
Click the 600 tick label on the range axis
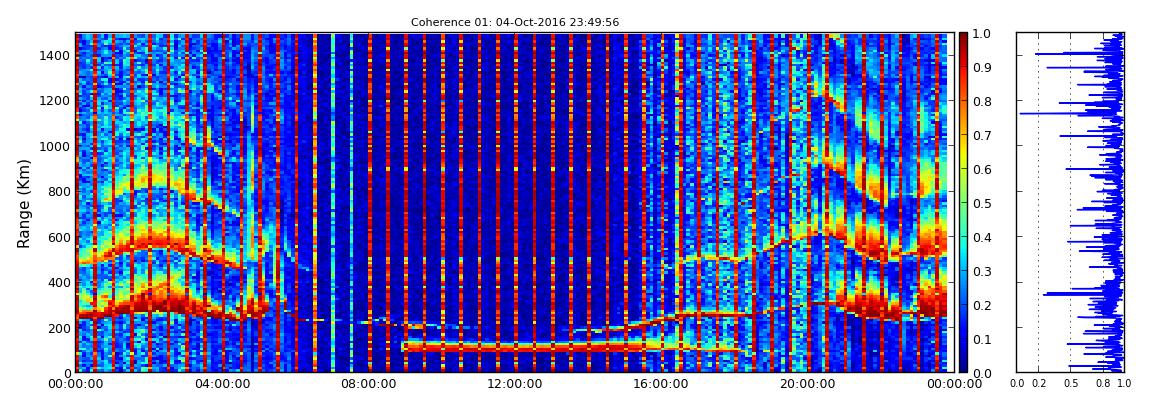coord(61,237)
